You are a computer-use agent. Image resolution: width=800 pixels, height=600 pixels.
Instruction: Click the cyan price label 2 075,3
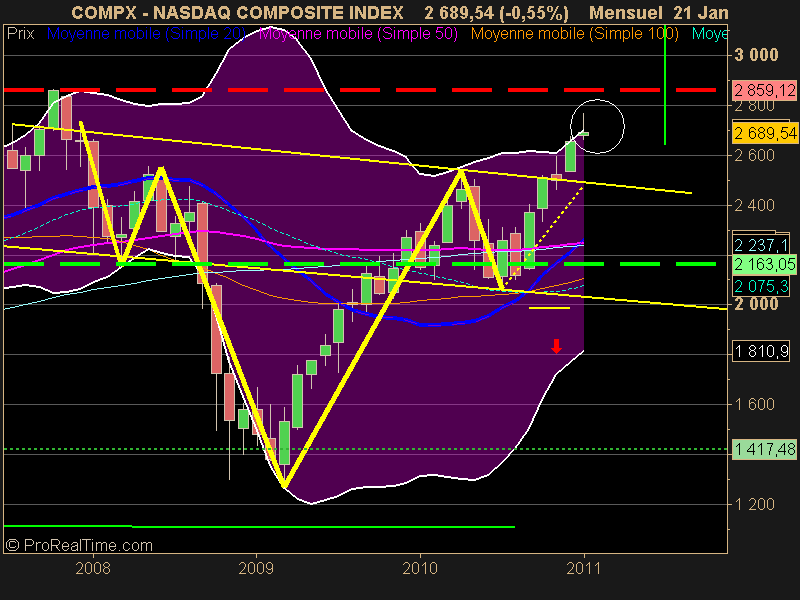[x=761, y=286]
